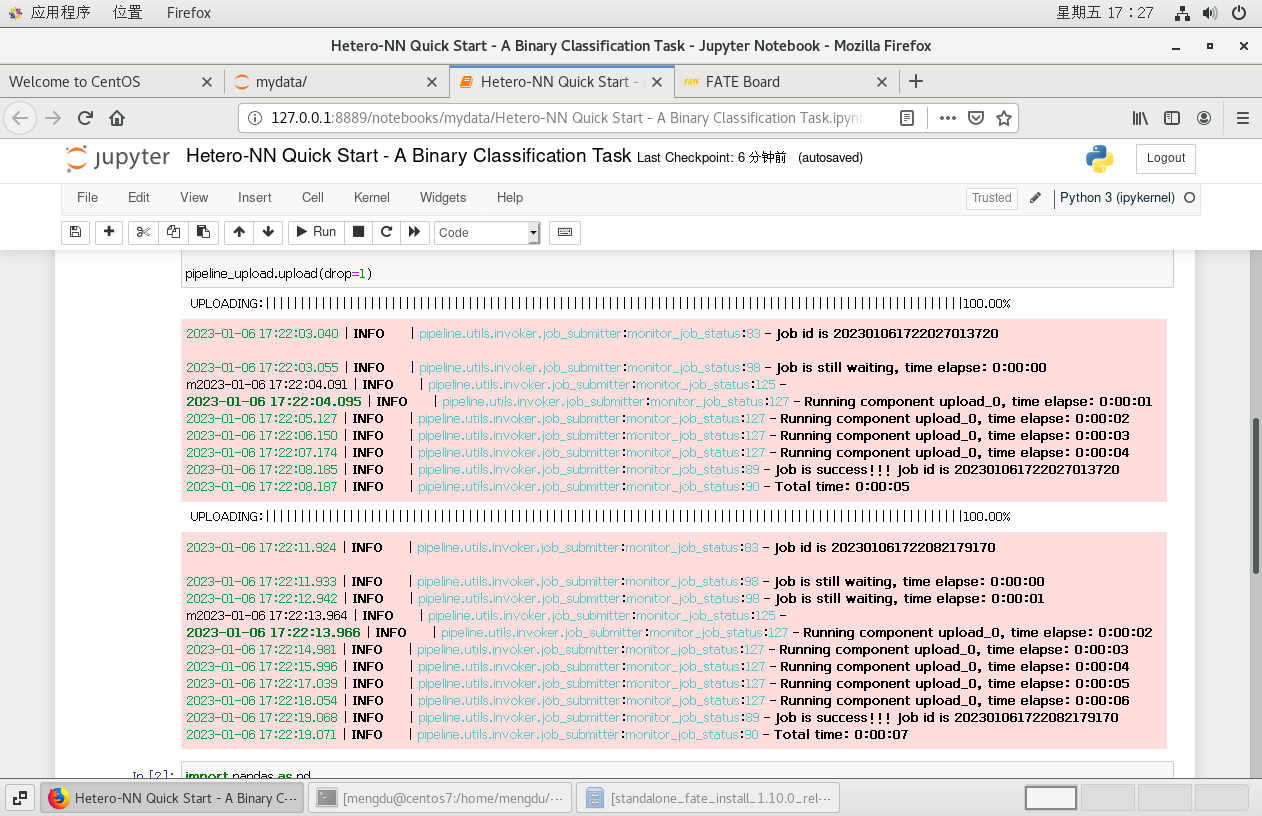Toggle reader view icon
This screenshot has height=816, width=1262.
[x=906, y=118]
